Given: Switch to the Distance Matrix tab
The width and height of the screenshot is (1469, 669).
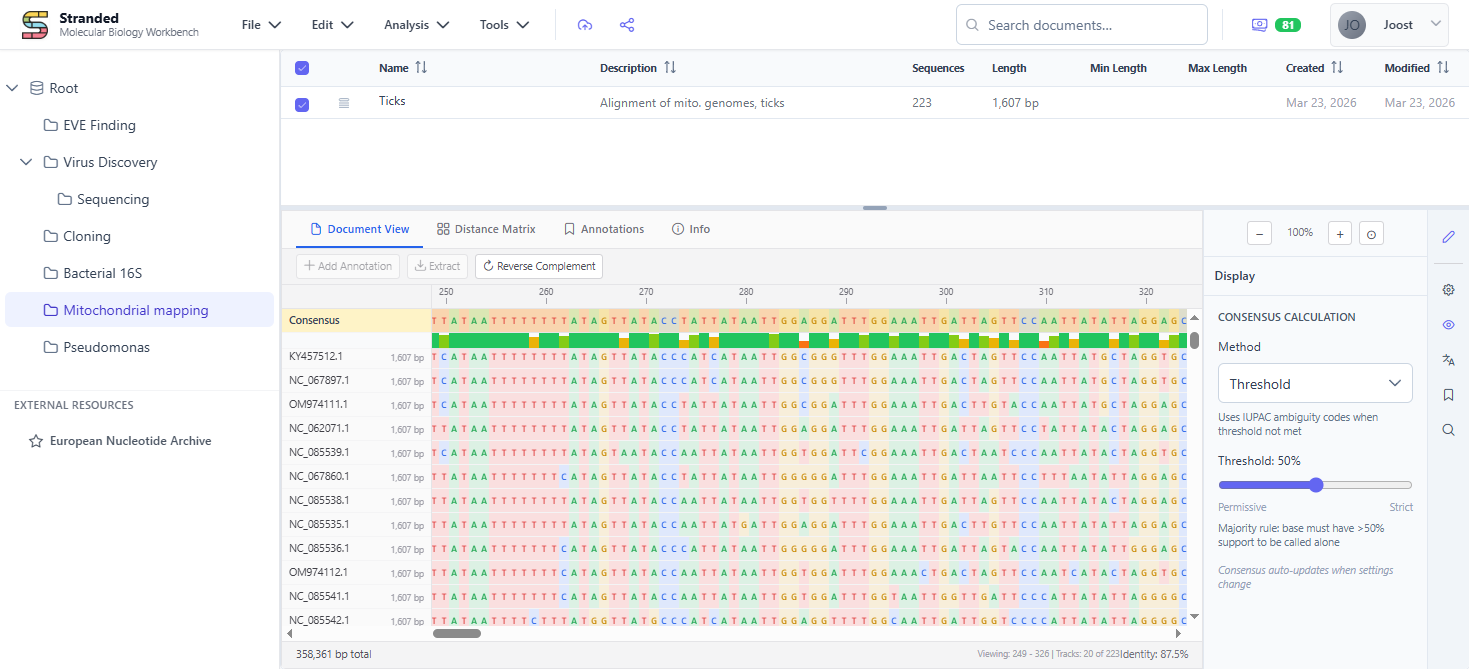Looking at the screenshot, I should pyautogui.click(x=486, y=228).
